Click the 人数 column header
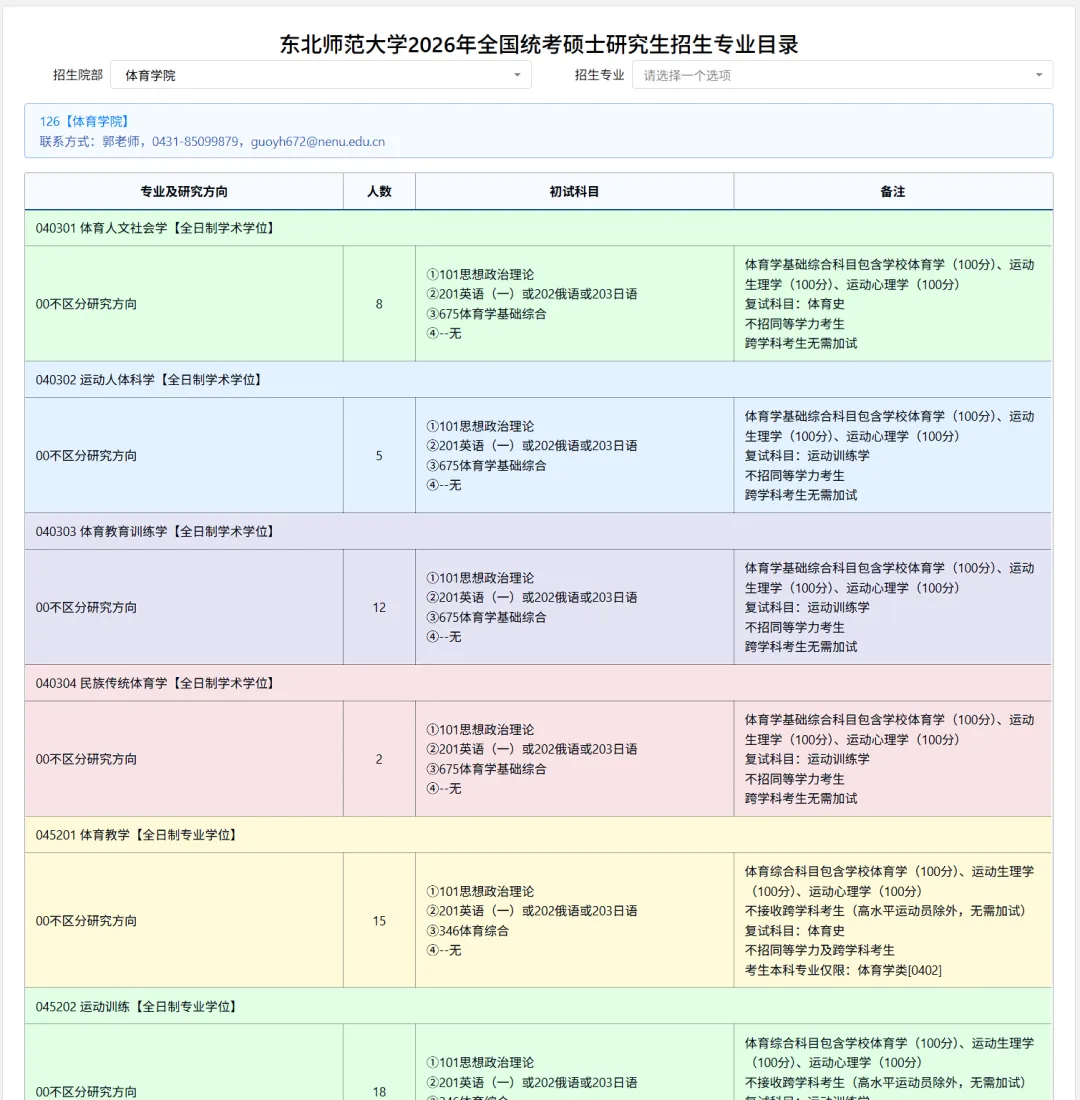 click(x=379, y=192)
